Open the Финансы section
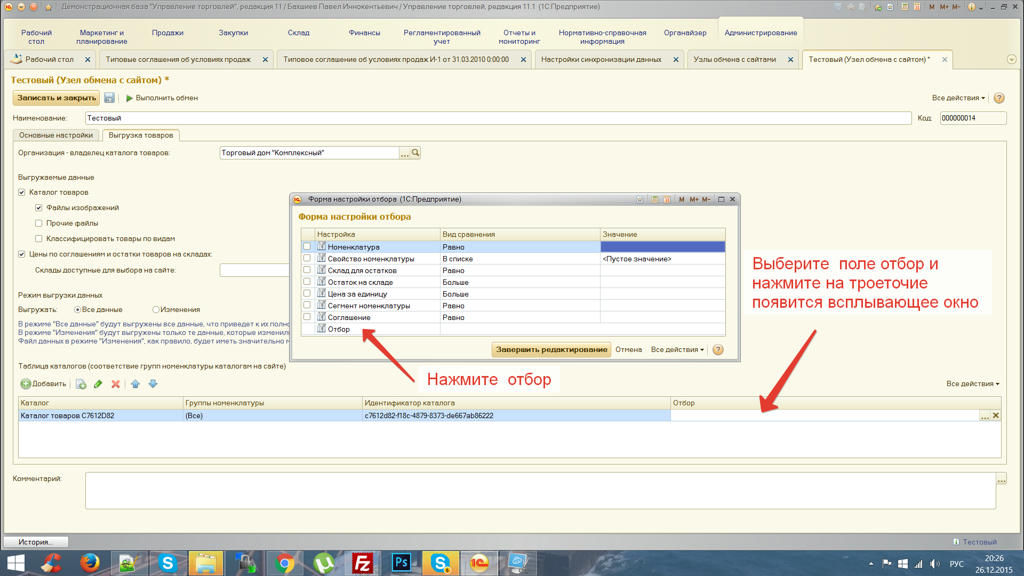The image size is (1024, 576). coord(364,33)
